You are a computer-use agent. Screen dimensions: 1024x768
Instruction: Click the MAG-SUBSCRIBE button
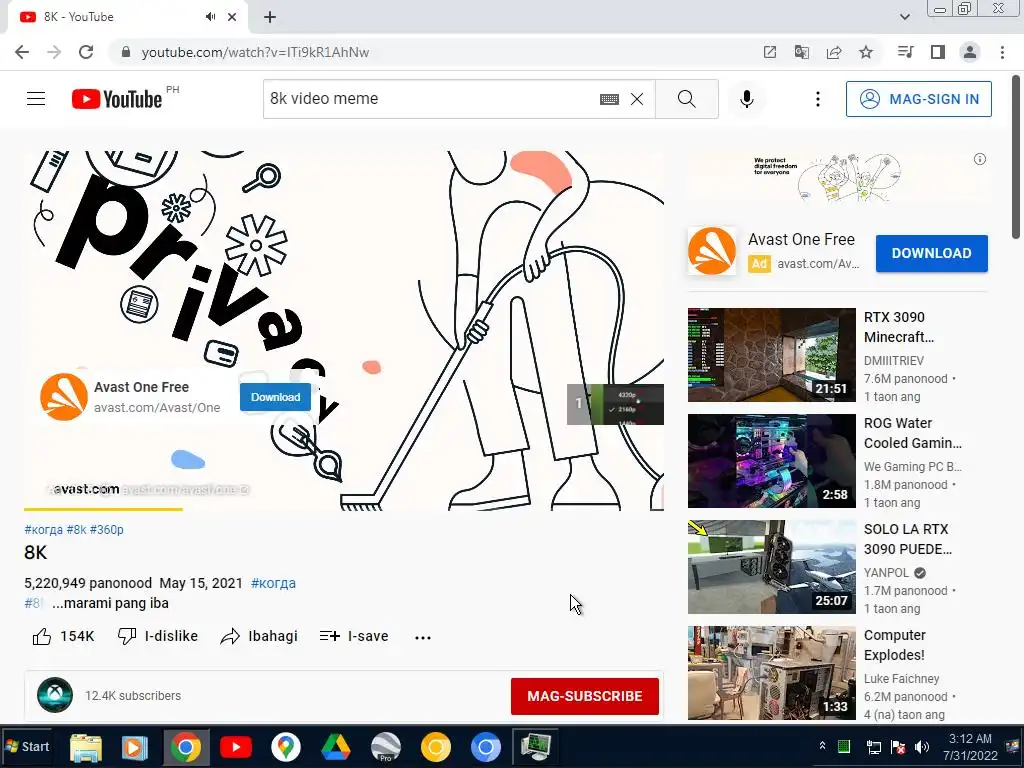(584, 696)
